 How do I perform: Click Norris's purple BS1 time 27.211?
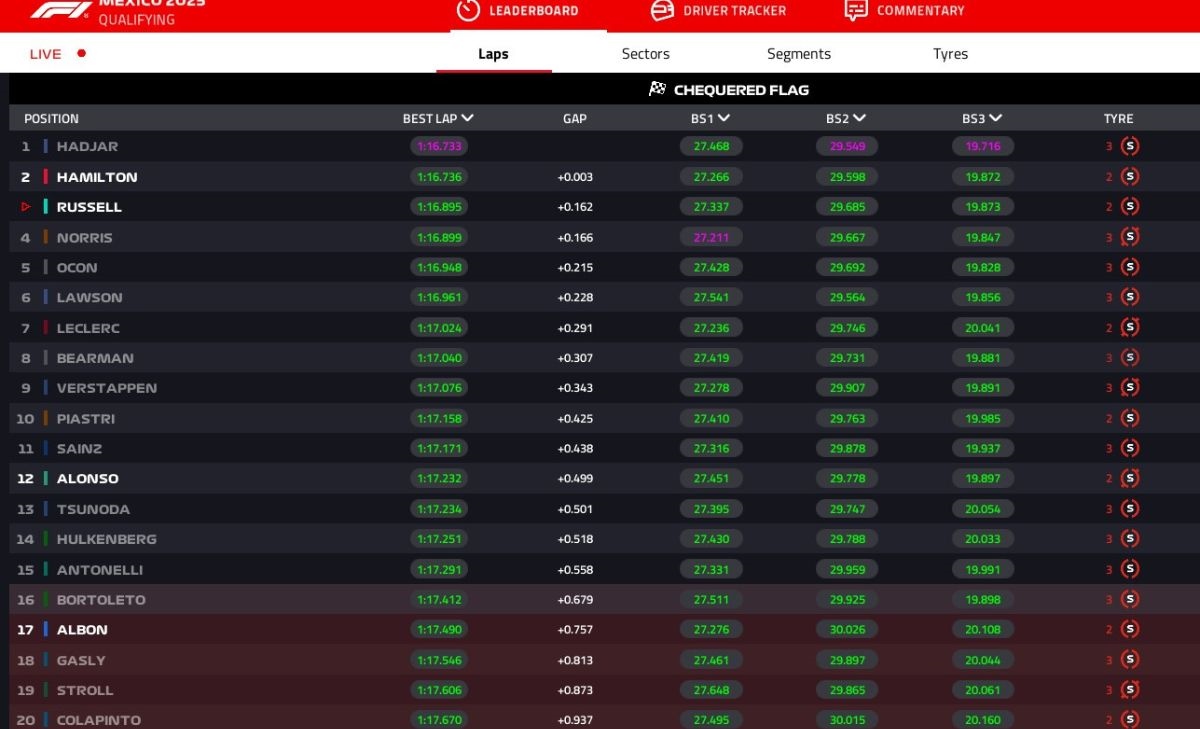point(711,238)
